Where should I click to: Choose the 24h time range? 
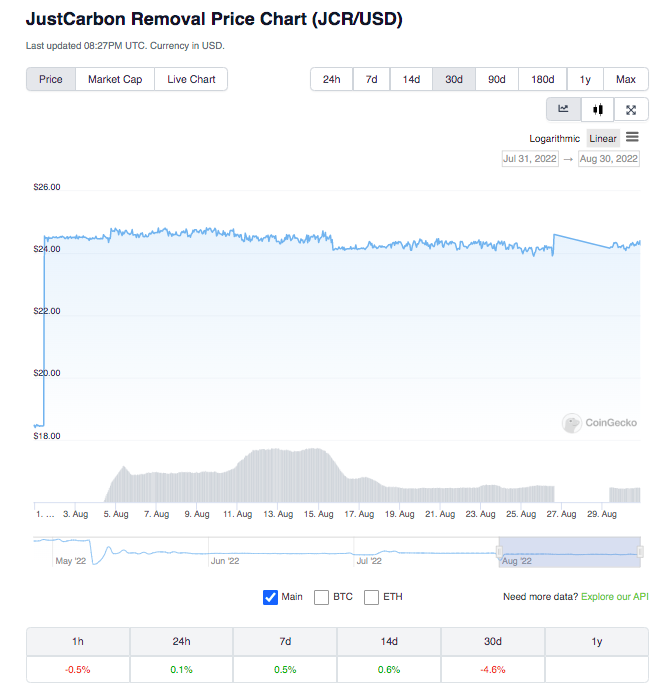(331, 79)
